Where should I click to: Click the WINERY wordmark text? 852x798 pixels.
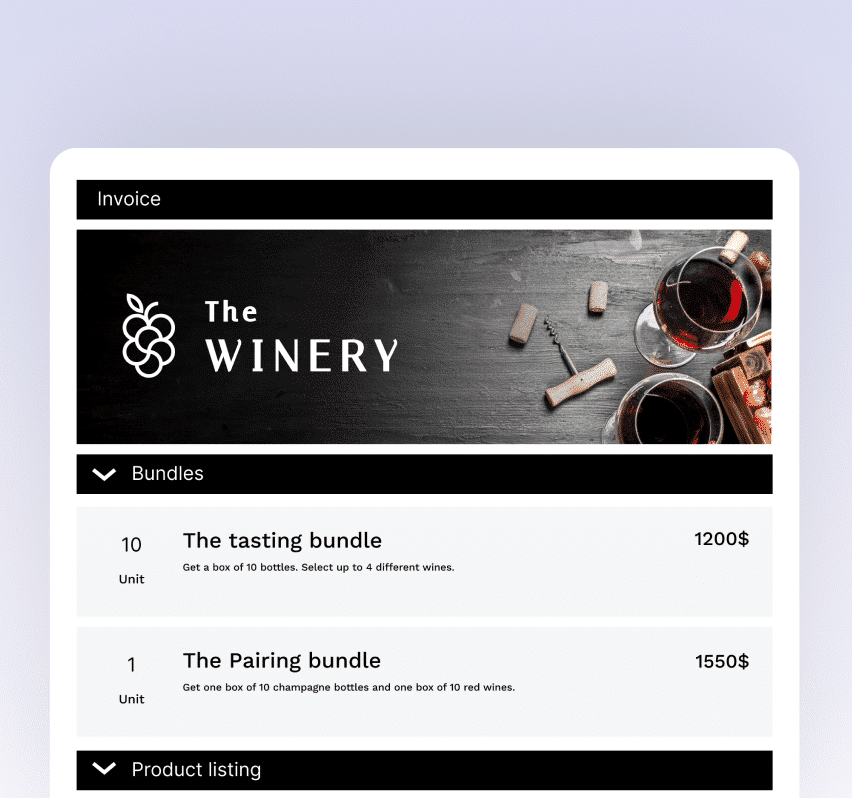(x=302, y=356)
